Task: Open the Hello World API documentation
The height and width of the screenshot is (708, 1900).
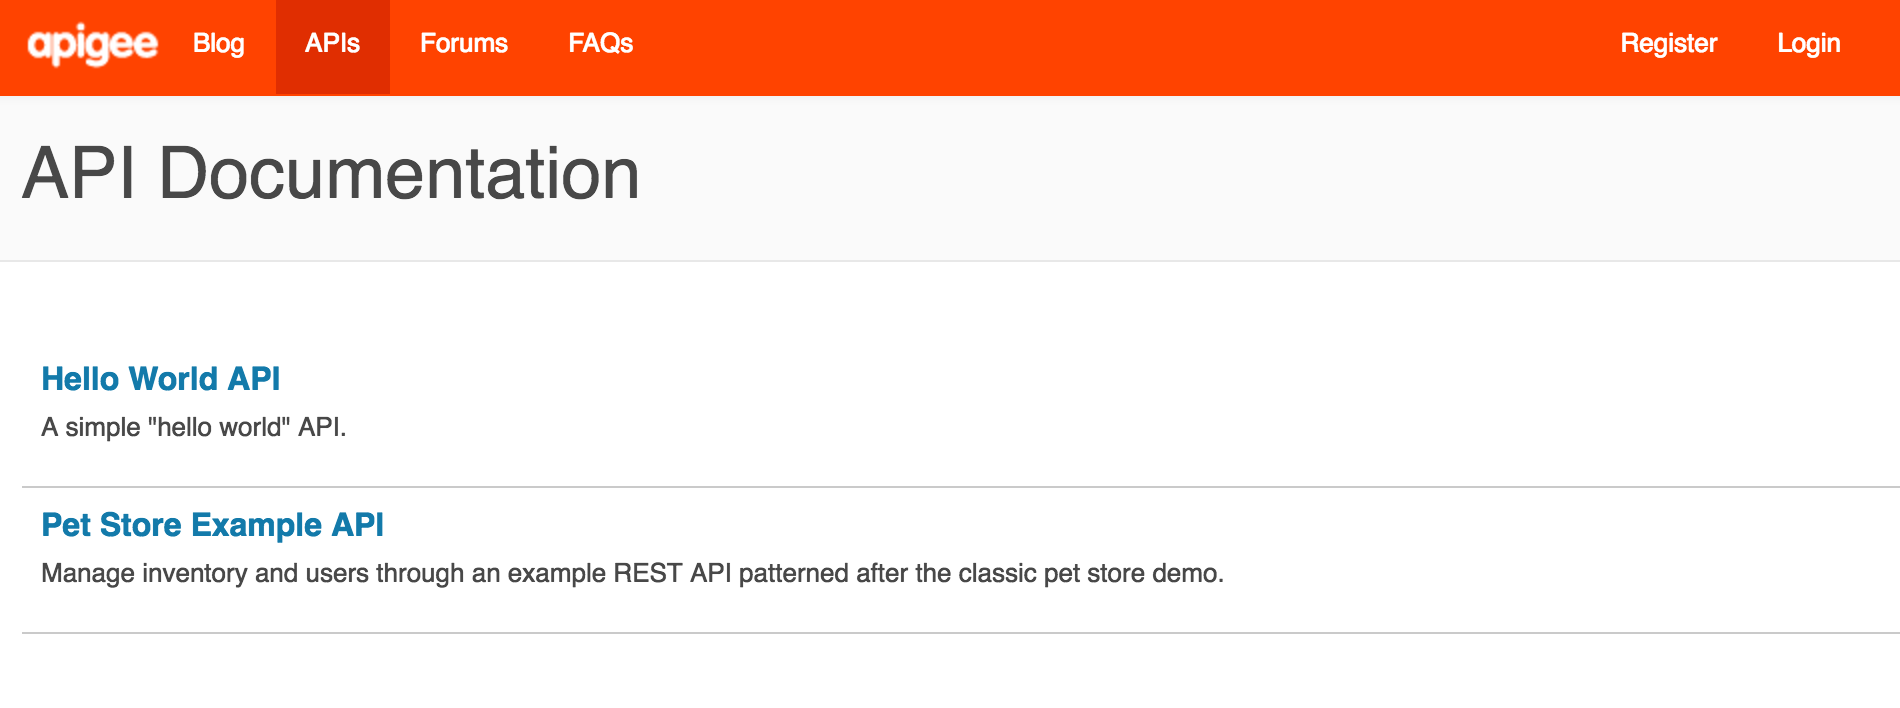Action: 160,379
